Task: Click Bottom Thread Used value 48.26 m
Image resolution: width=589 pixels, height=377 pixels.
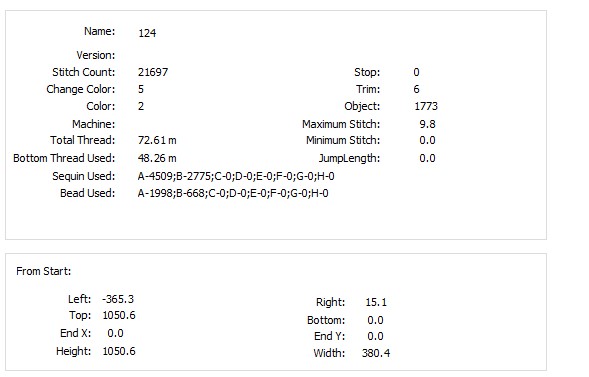Action: click(157, 158)
